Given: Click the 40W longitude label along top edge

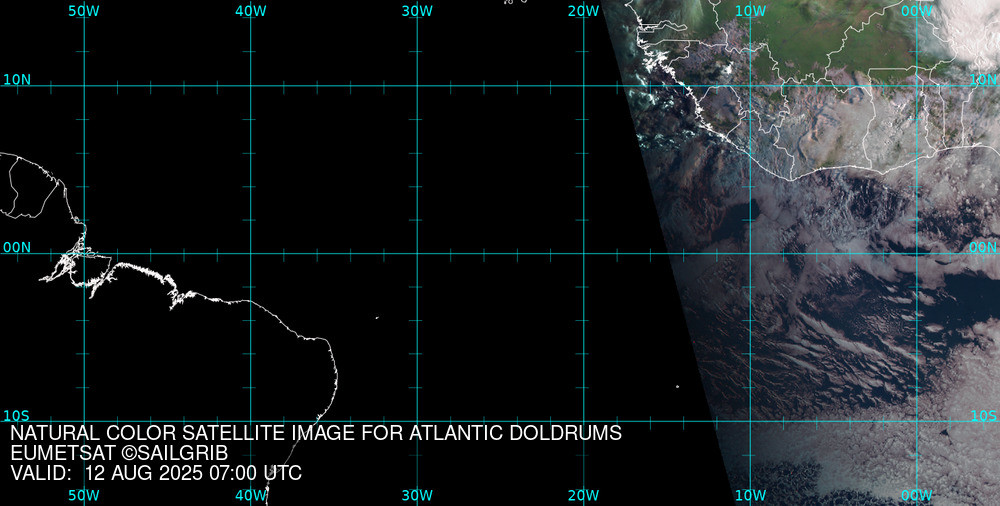Looking at the screenshot, I should tap(251, 11).
